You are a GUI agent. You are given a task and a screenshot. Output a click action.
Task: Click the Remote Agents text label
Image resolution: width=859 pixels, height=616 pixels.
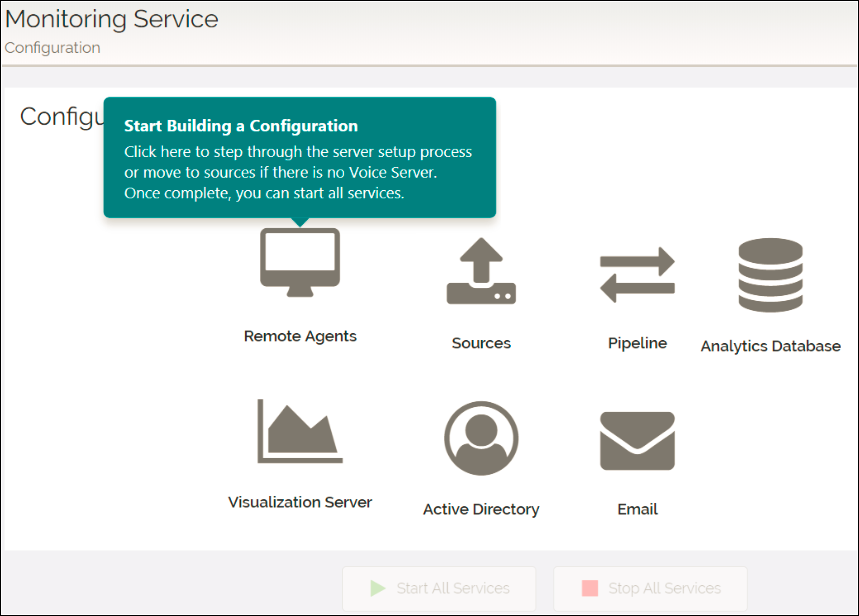(300, 336)
